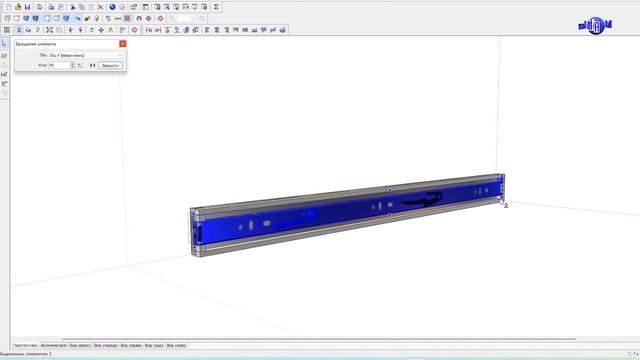Open a project with the yellow folder icon
This screenshot has width=640, height=360.
pyautogui.click(x=18, y=7)
